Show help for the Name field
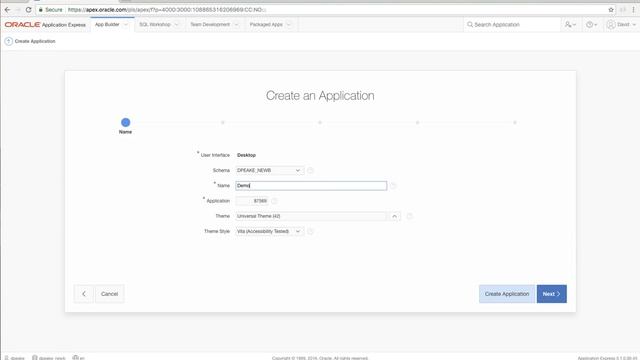The image size is (640, 360). [x=393, y=186]
